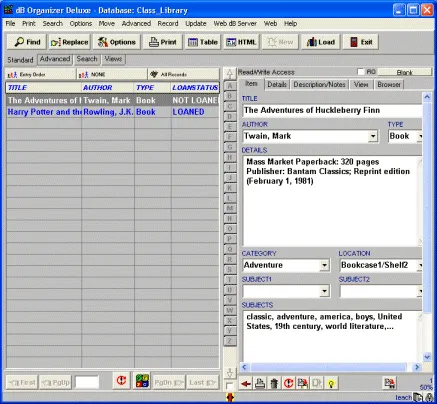Jump to letter Z in index
This screenshot has height=404, width=437.
coord(230,341)
